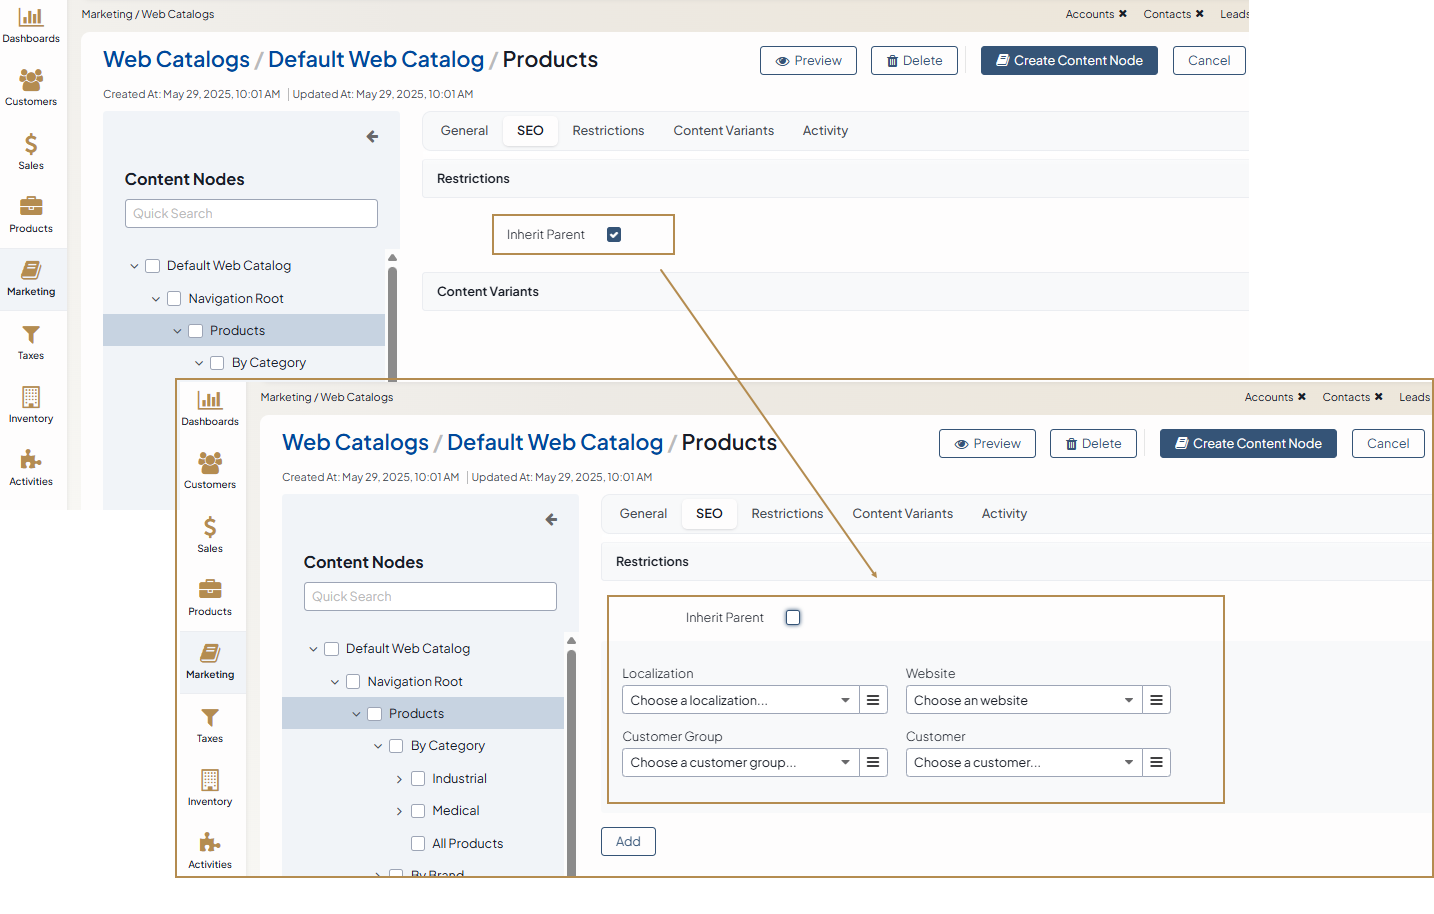Viewport: 1434px width, 914px height.
Task: Open the 'Choose a customer group...' dropdown
Action: pyautogui.click(x=740, y=763)
